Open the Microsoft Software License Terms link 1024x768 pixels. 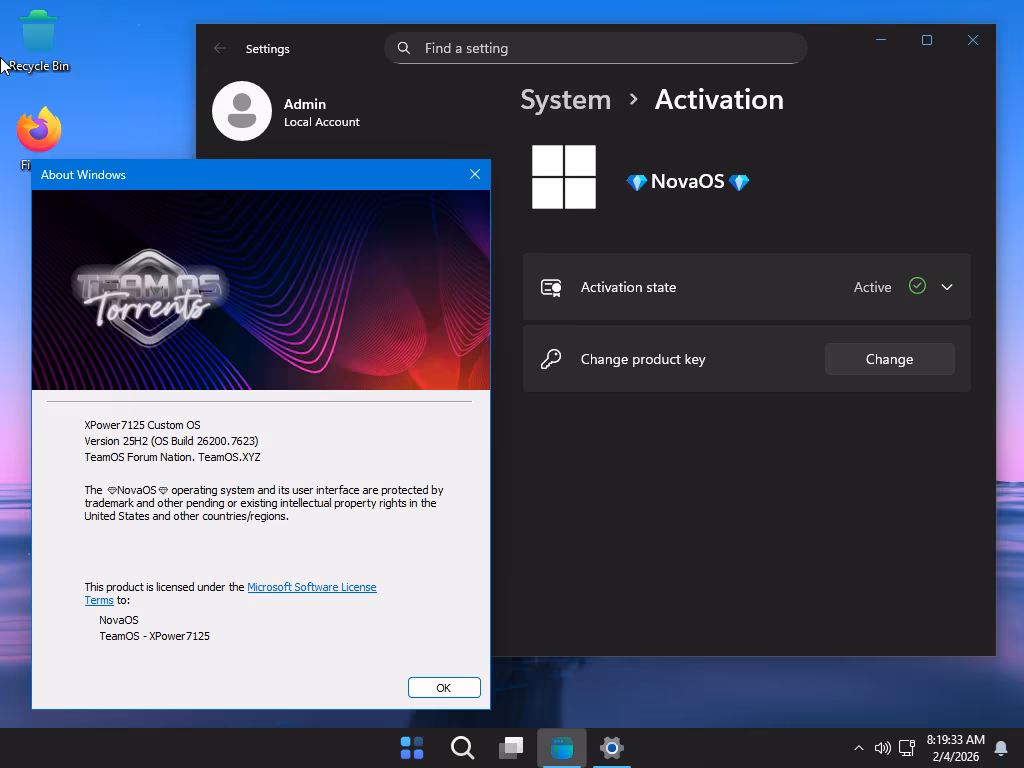pos(311,587)
